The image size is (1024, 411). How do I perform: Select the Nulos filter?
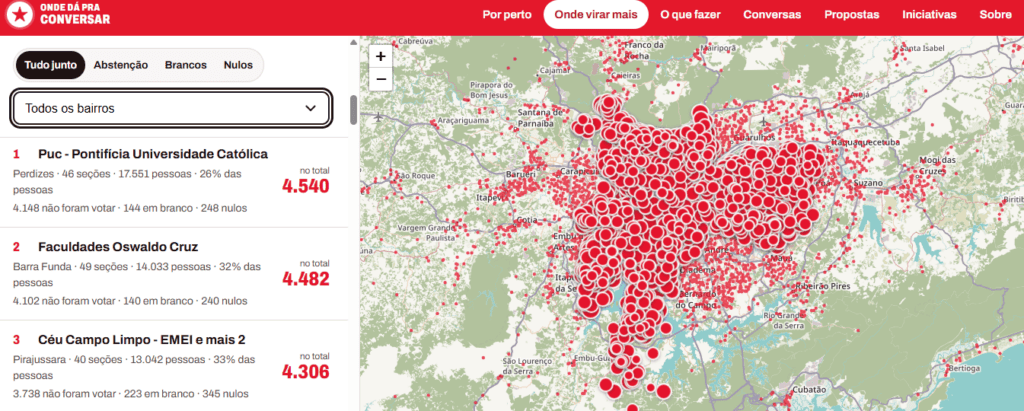pos(238,65)
